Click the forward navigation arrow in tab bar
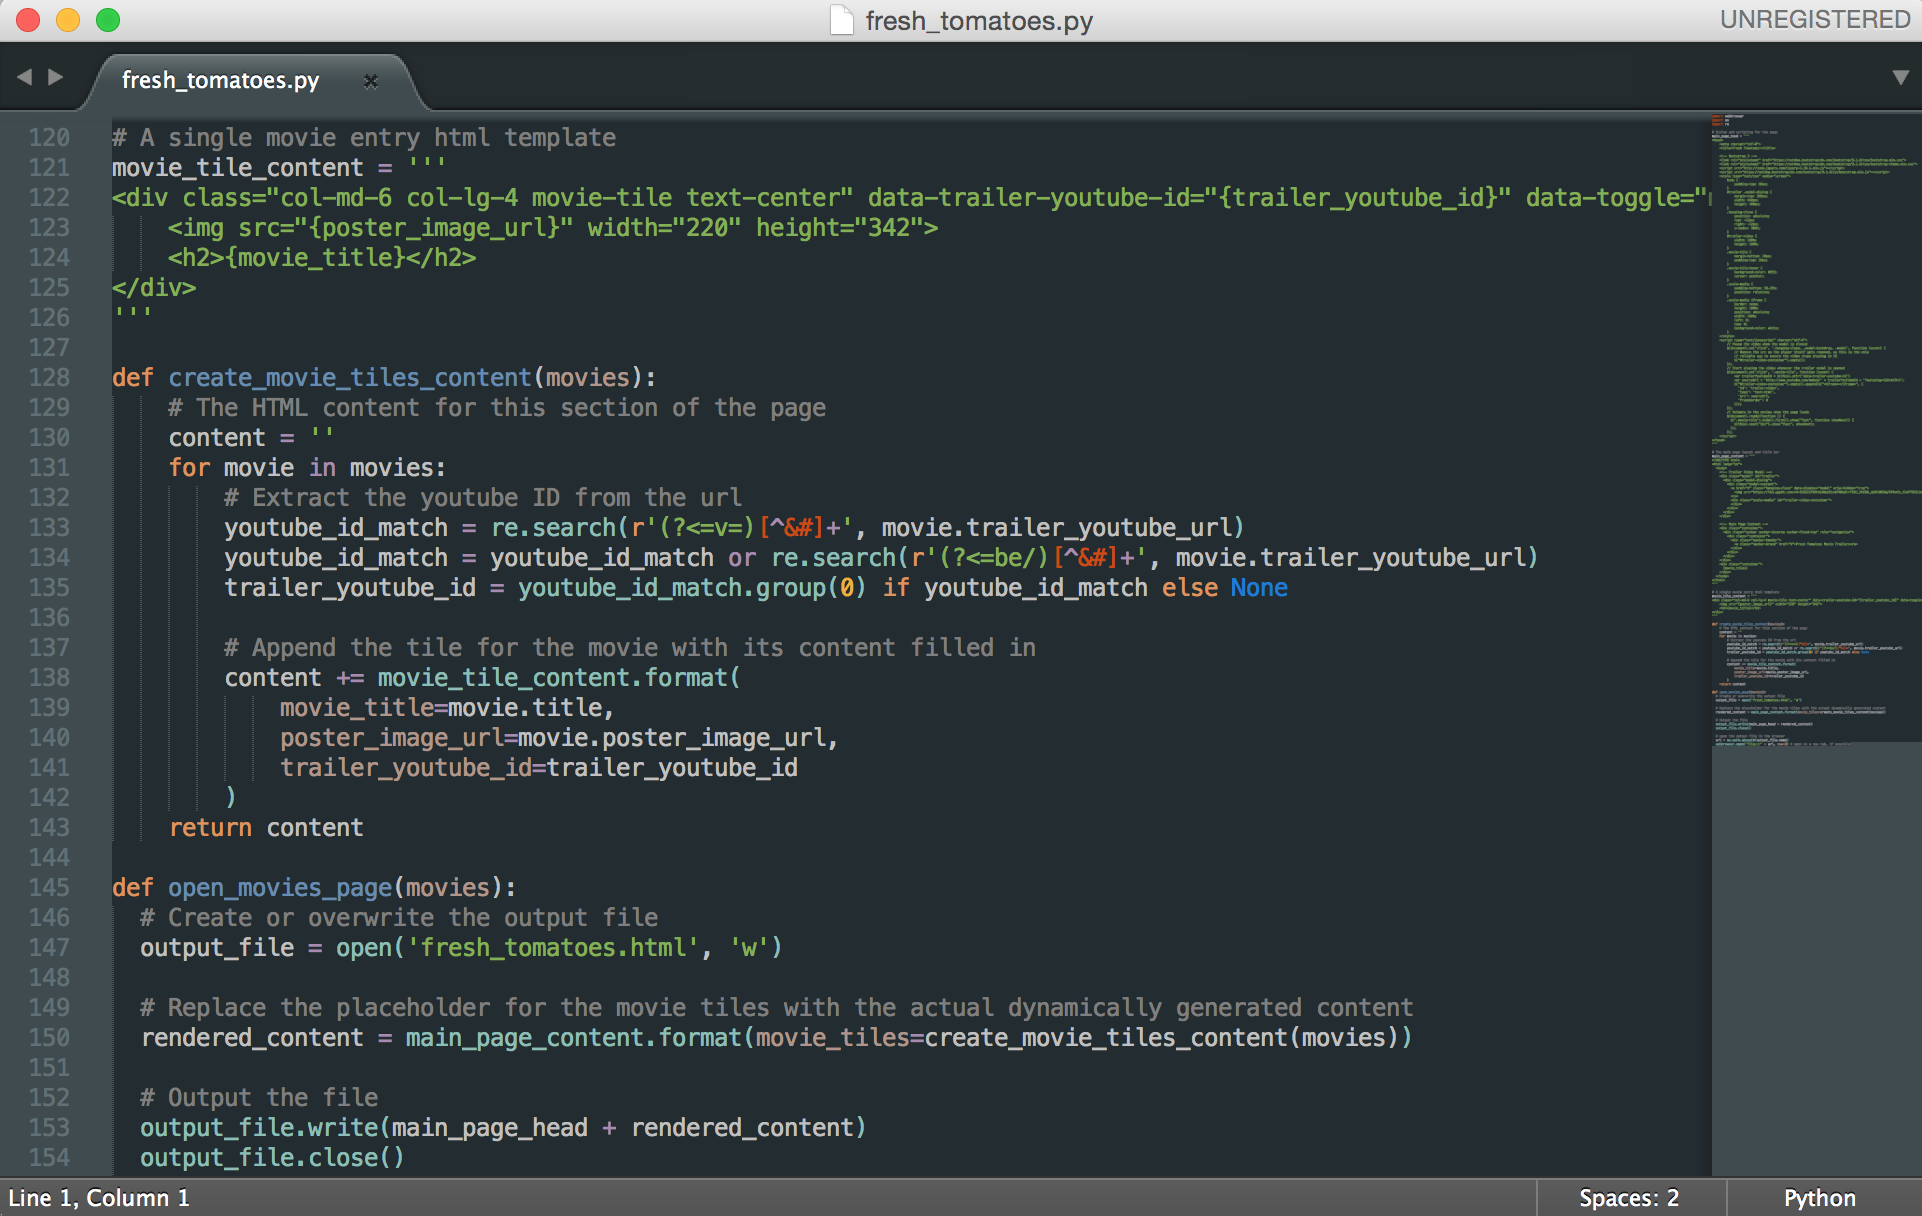This screenshot has width=1922, height=1216. click(x=56, y=77)
